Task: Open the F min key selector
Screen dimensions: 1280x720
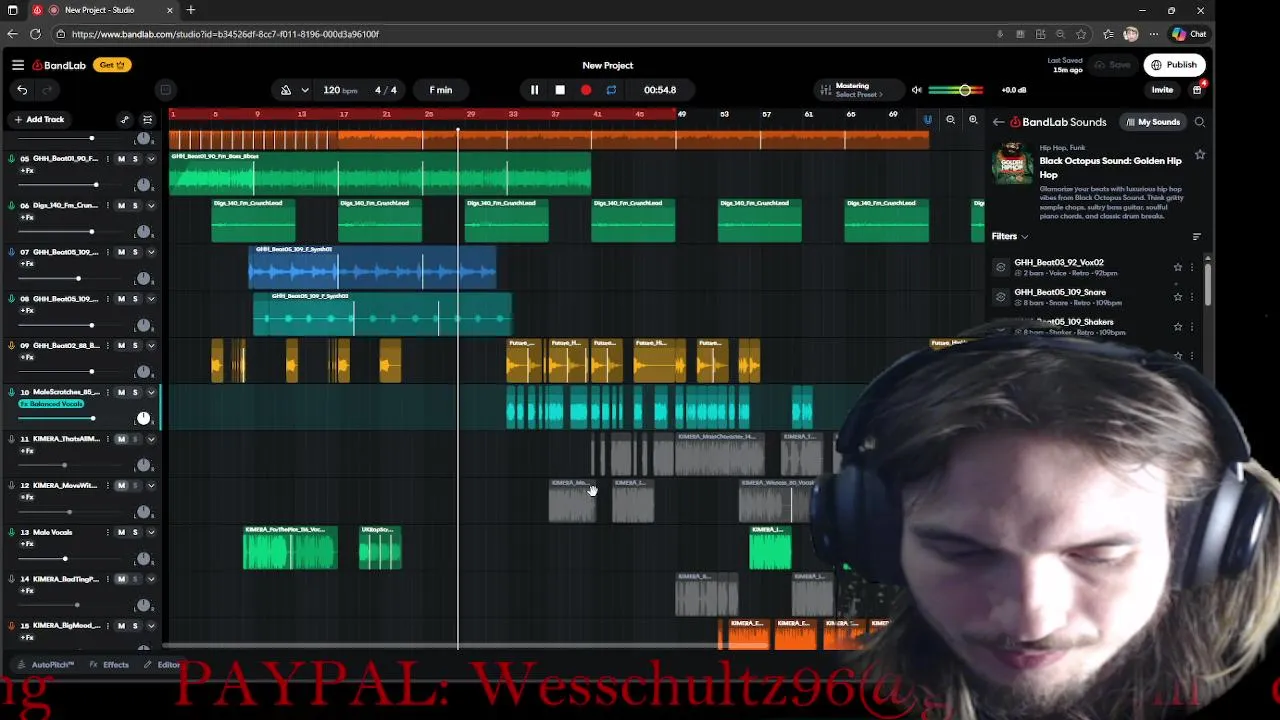Action: [x=441, y=90]
